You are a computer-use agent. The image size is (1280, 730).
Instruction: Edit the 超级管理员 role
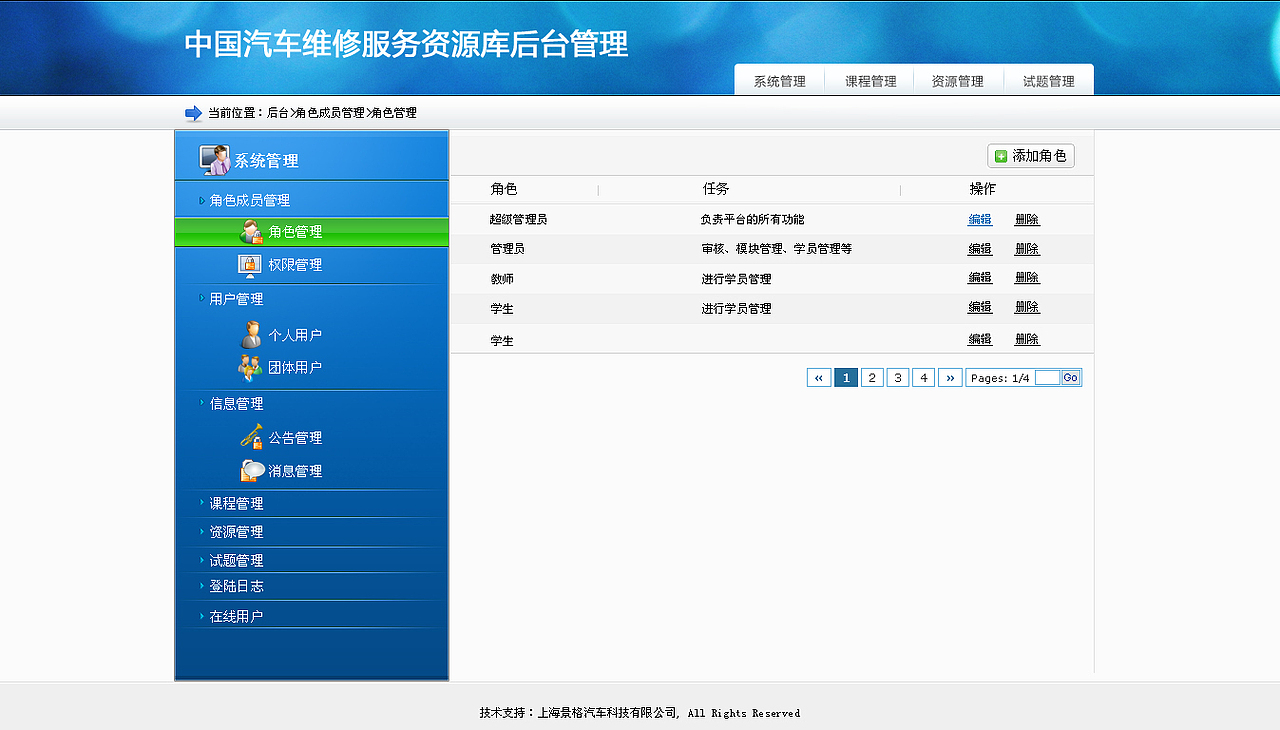pyautogui.click(x=980, y=219)
